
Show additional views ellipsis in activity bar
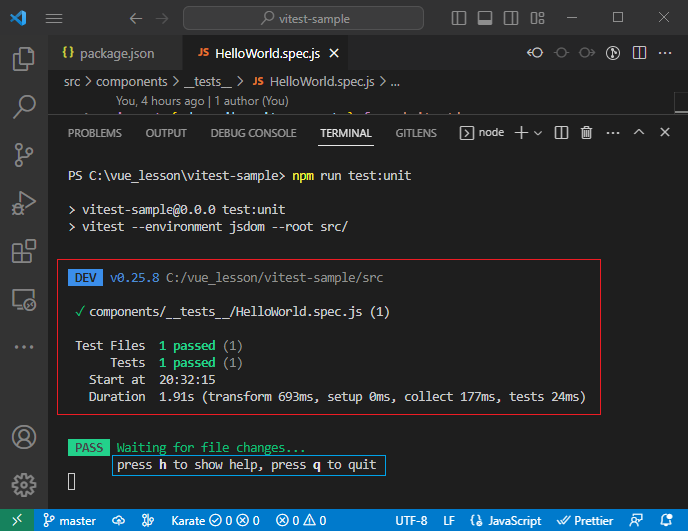[24, 347]
